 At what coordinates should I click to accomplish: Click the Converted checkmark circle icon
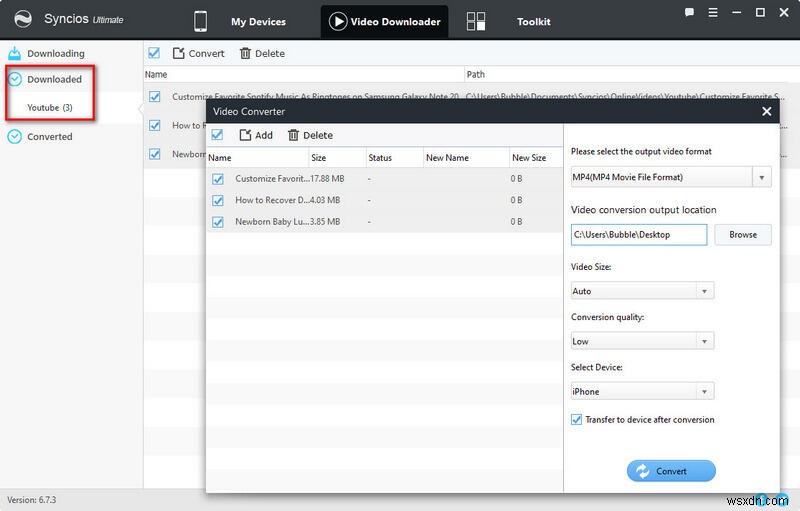(x=15, y=137)
